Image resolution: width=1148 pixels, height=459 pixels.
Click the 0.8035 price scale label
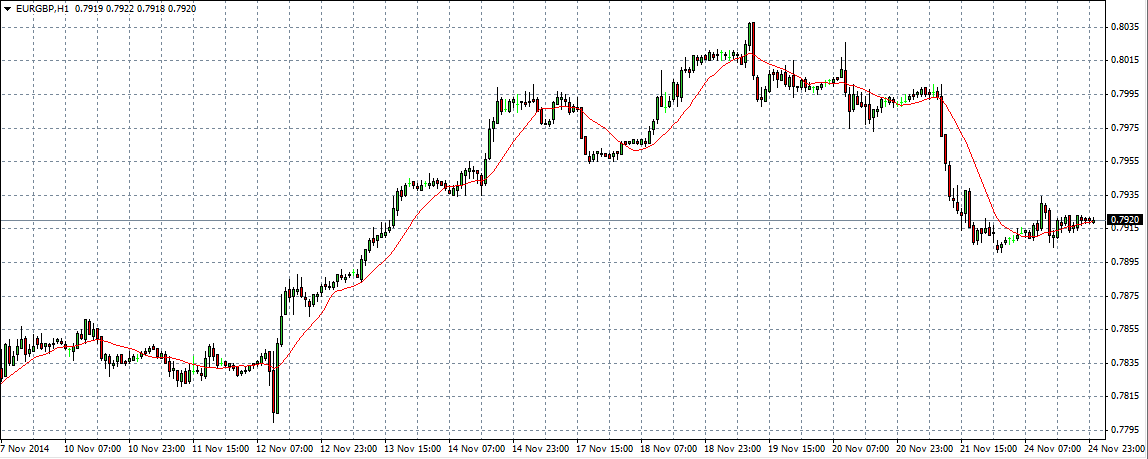[x=1125, y=26]
